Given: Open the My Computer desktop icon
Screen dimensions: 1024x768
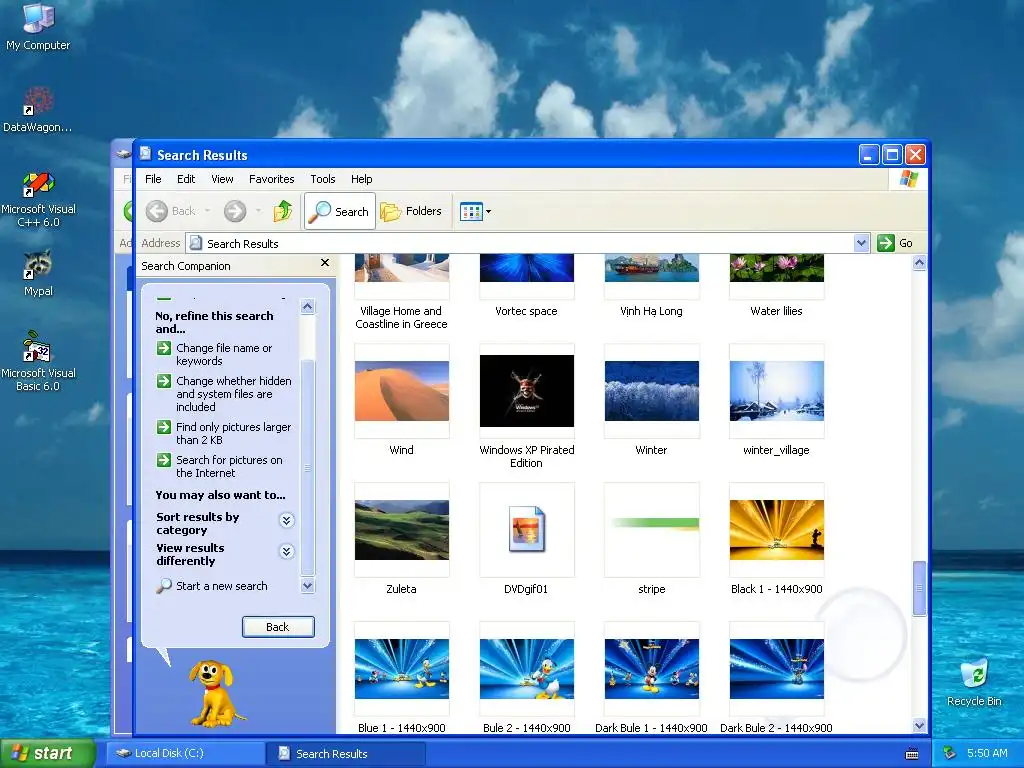Looking at the screenshot, I should click(x=38, y=26).
